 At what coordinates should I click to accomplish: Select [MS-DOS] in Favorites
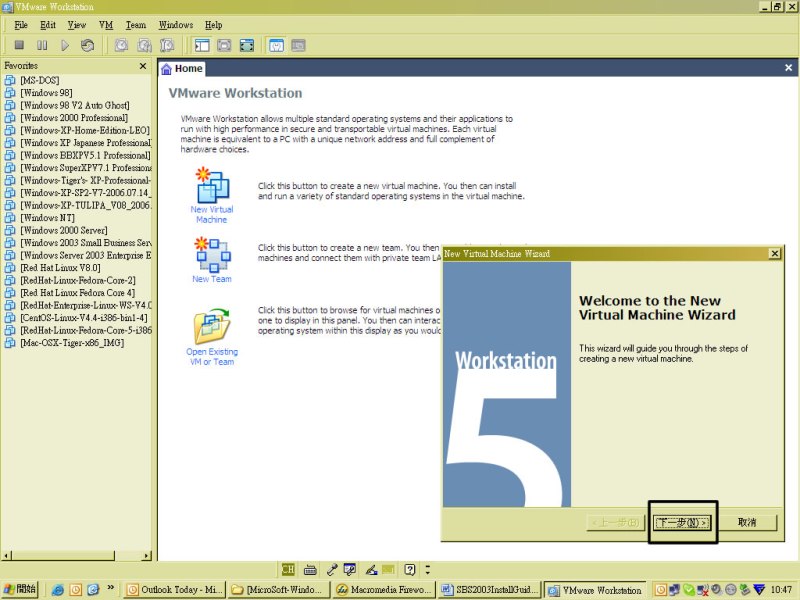point(40,80)
